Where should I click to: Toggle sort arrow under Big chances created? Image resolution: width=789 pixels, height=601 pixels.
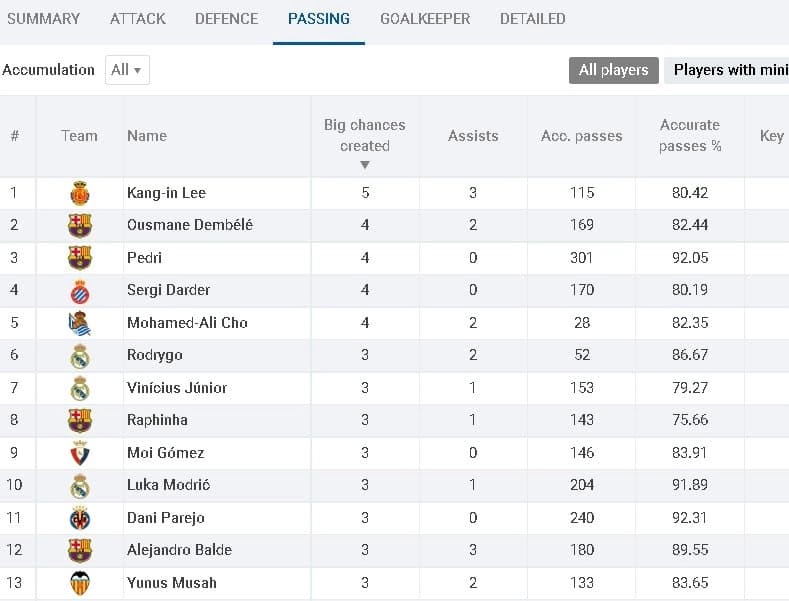pyautogui.click(x=365, y=165)
